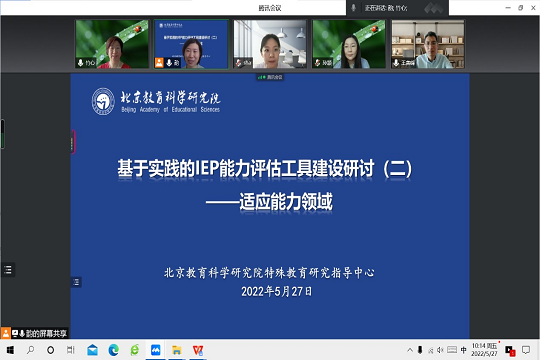Select the presenter 韵 video thumbnail
The height and width of the screenshot is (360, 540).
(x=191, y=44)
